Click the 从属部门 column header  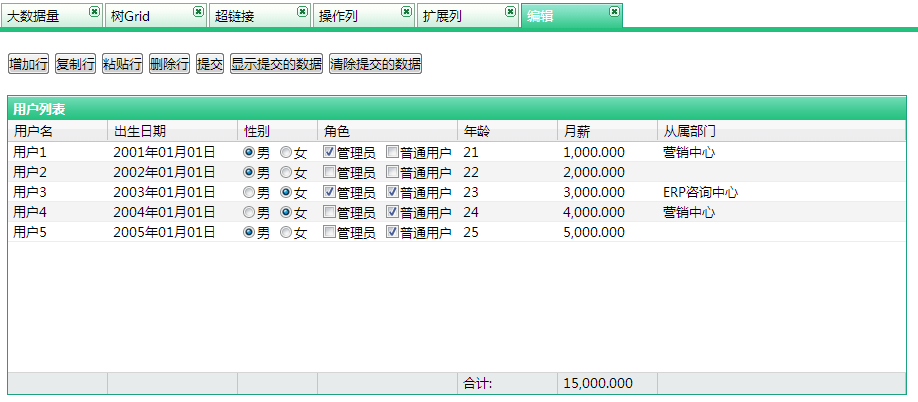pos(782,130)
